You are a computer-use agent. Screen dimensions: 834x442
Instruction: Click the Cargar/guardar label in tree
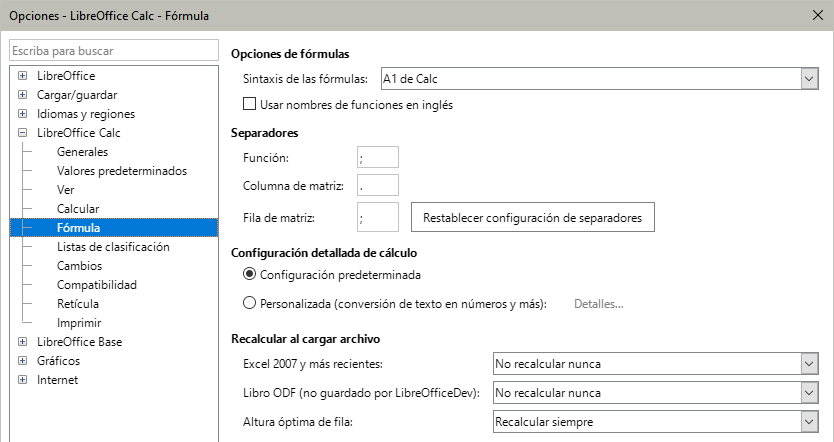pos(77,95)
